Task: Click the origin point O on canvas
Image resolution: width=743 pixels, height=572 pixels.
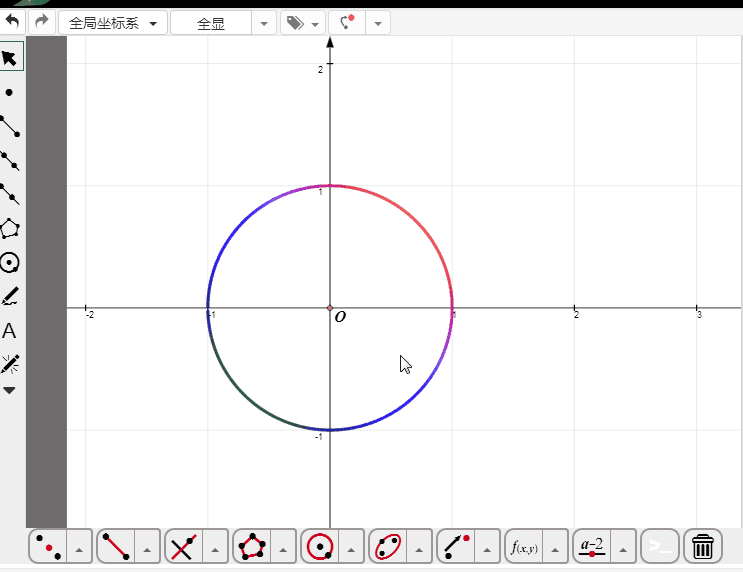Action: click(x=330, y=308)
